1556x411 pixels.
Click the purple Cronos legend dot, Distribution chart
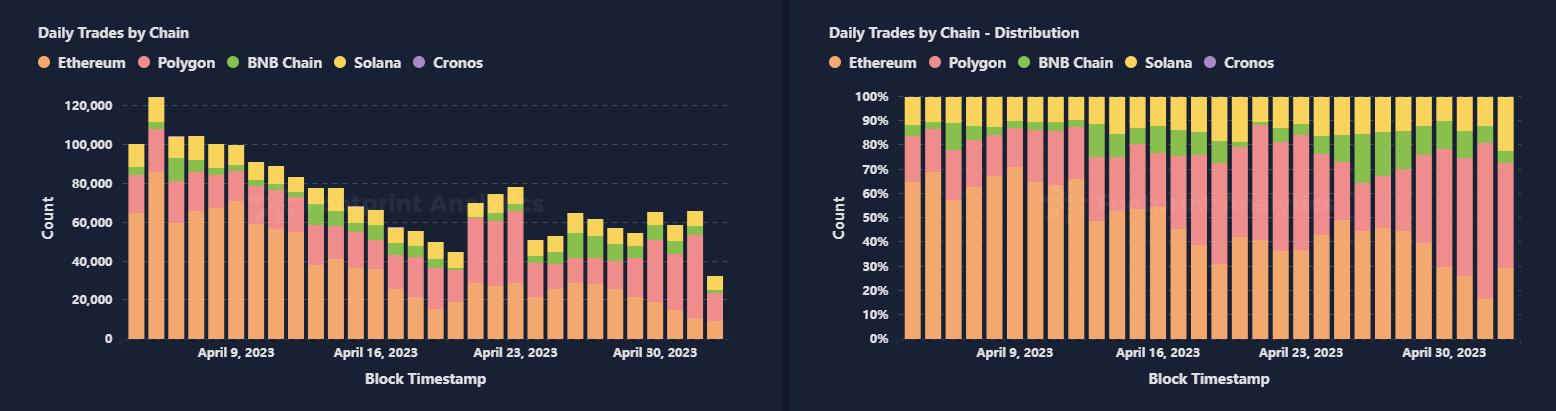[x=1210, y=63]
